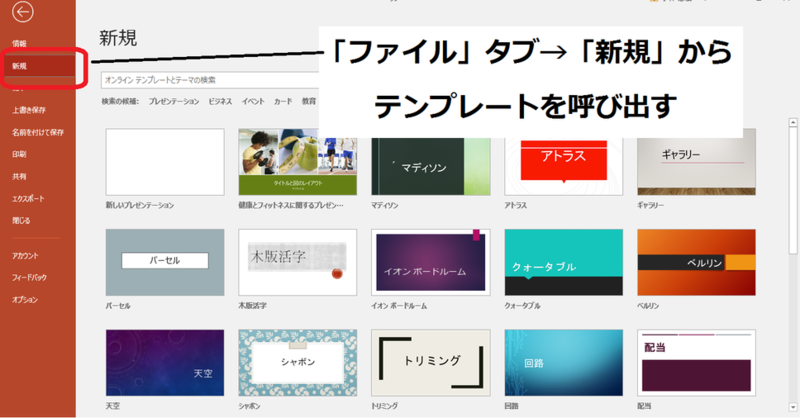Viewport: 800px width, 418px height.
Task: Select the 配当 template thumbnail
Action: pos(696,363)
